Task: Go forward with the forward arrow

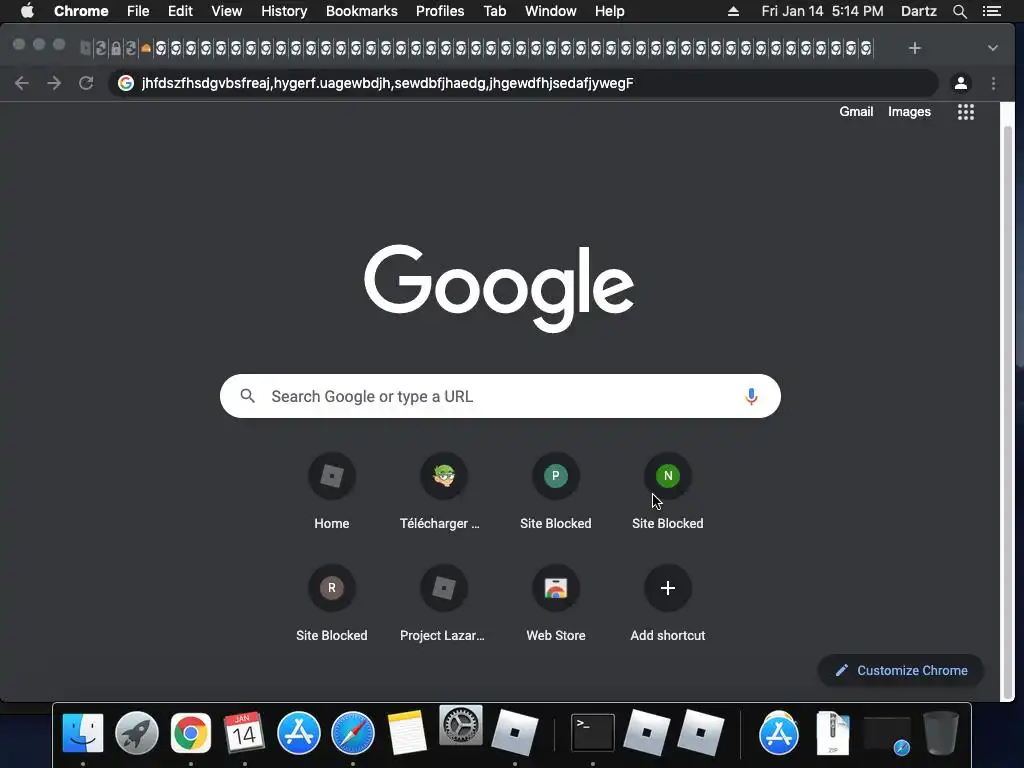Action: [x=54, y=83]
